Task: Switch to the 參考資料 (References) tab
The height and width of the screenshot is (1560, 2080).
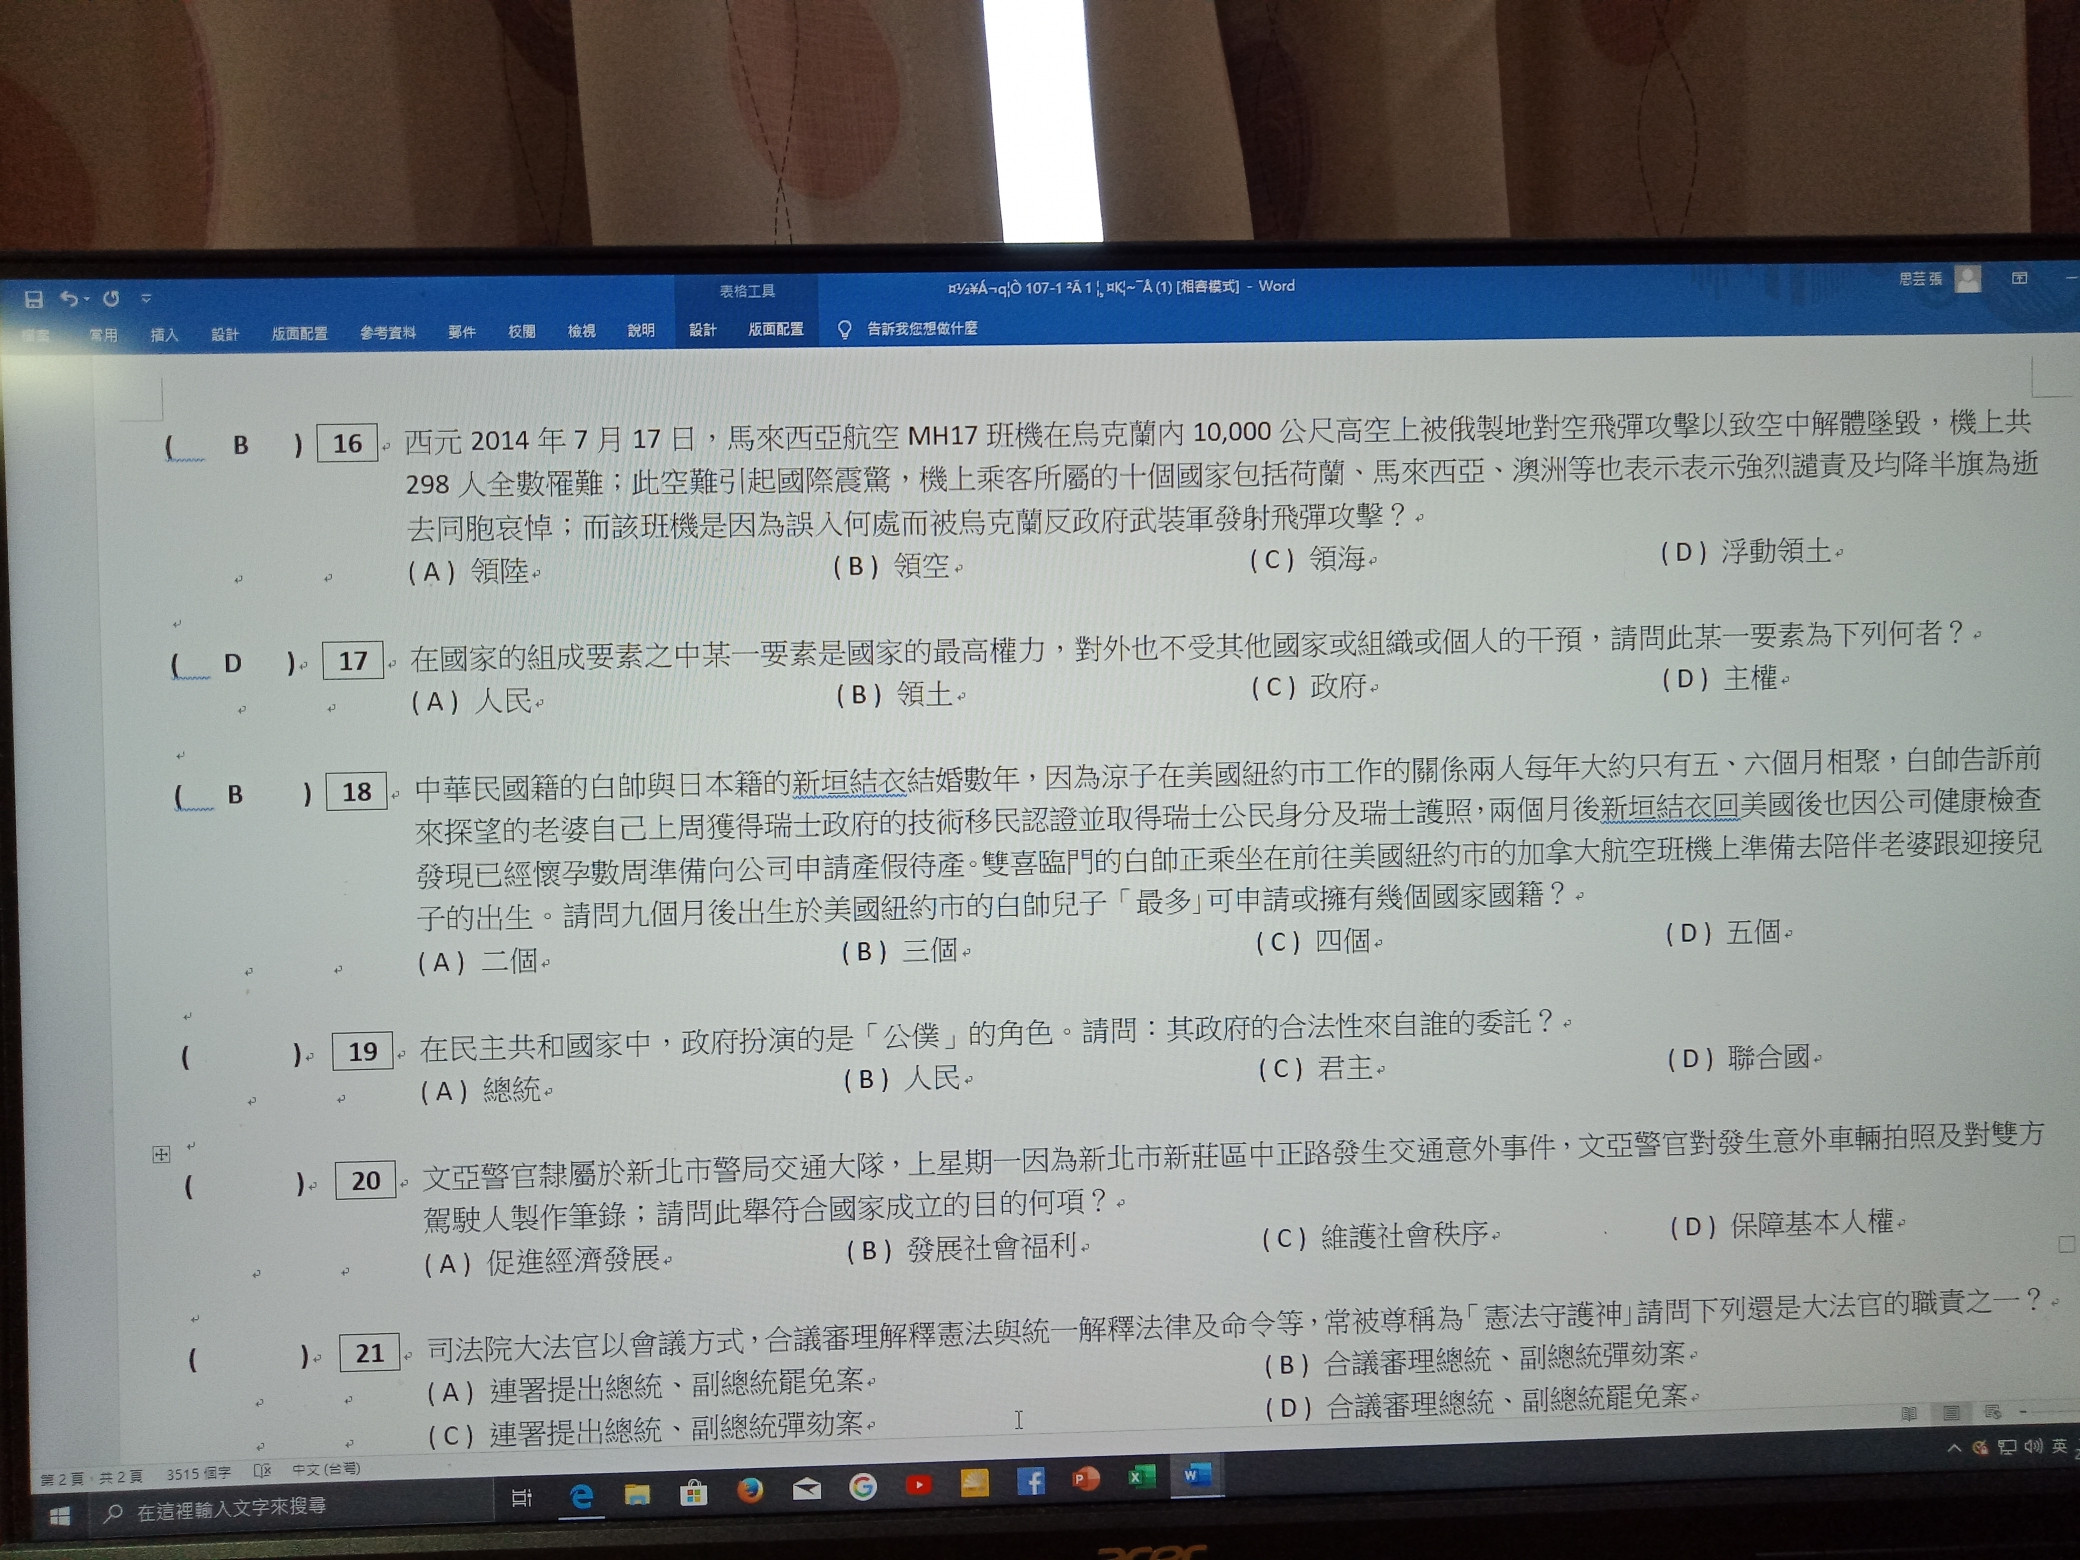Action: (x=388, y=332)
